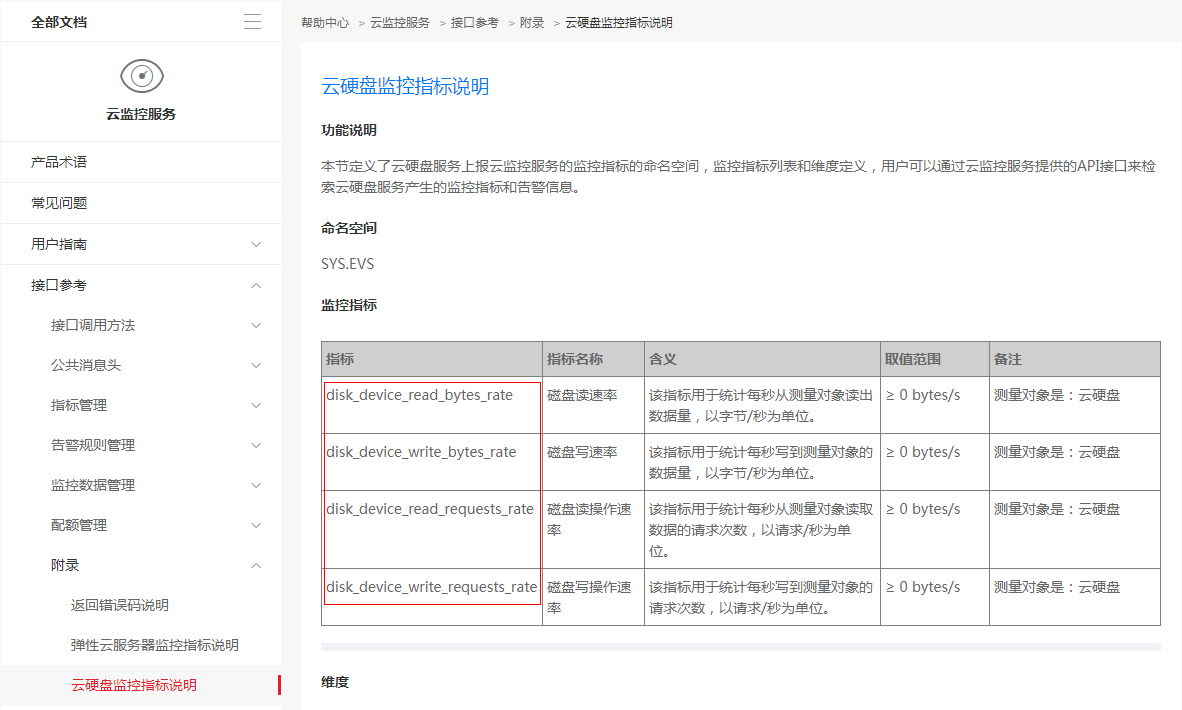
Task: Expand the 接口调用方法 chevron
Action: click(x=256, y=326)
